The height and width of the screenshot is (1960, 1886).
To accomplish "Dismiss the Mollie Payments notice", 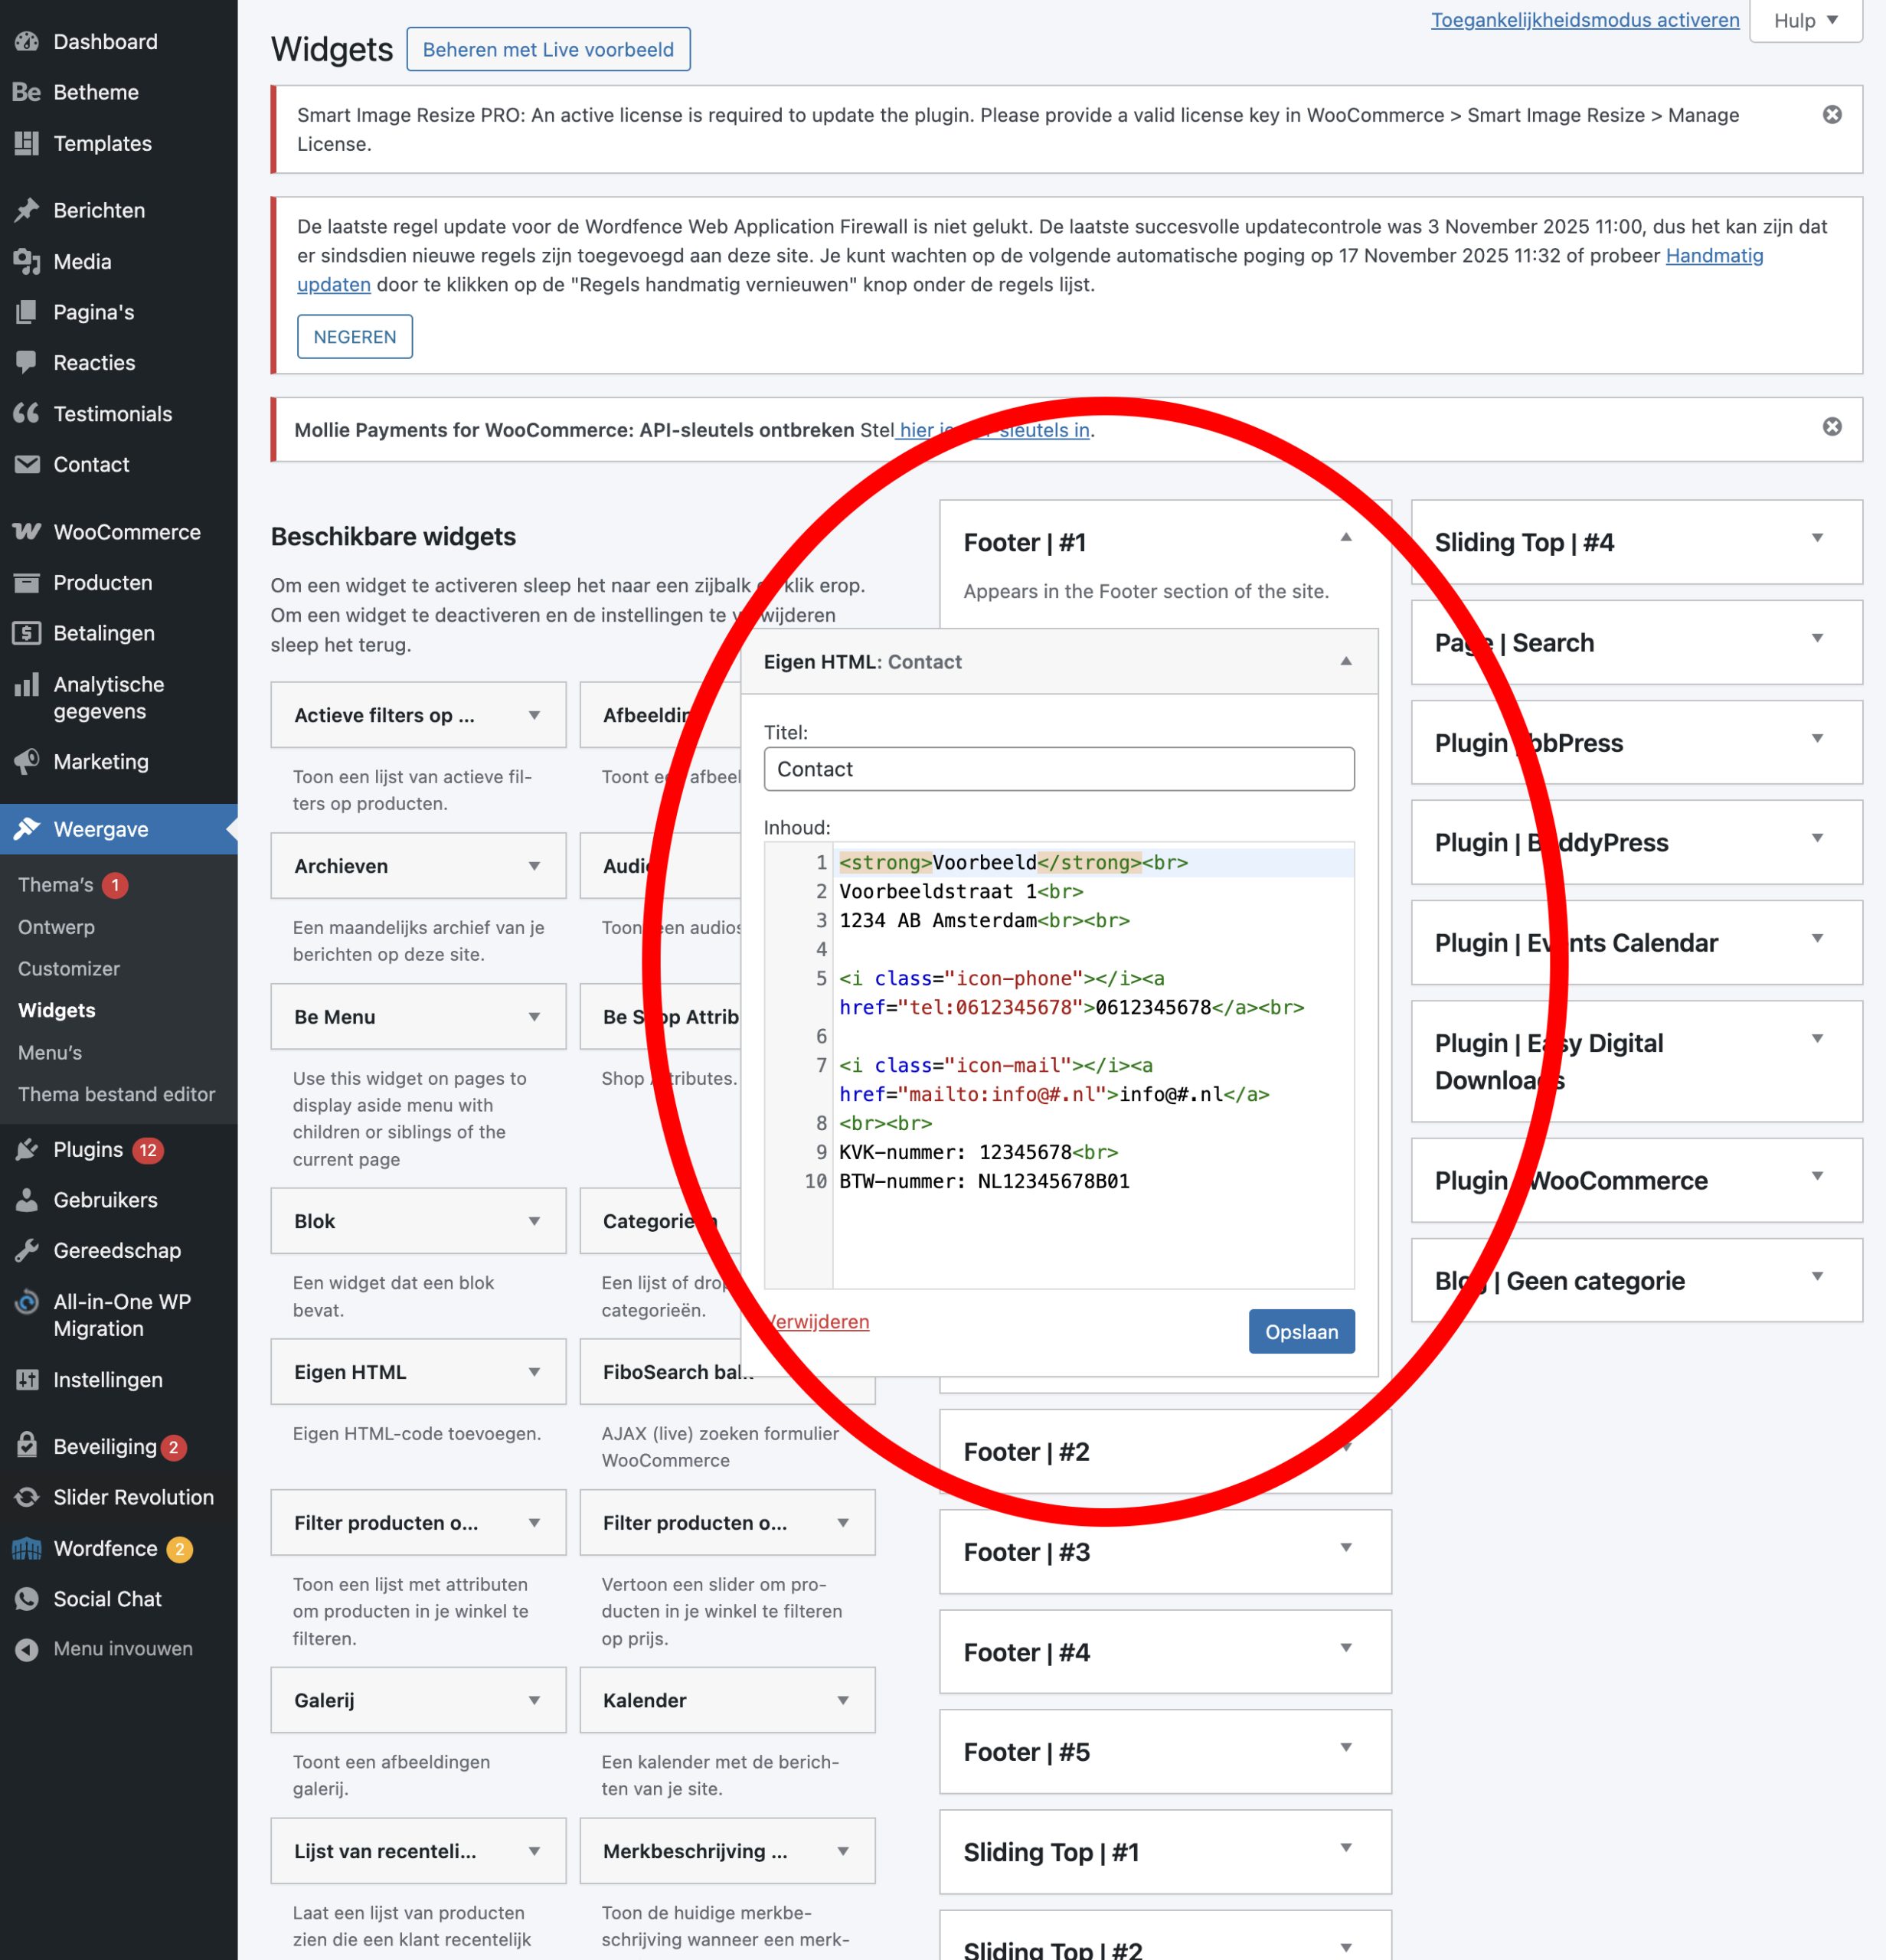I will click(1831, 427).
